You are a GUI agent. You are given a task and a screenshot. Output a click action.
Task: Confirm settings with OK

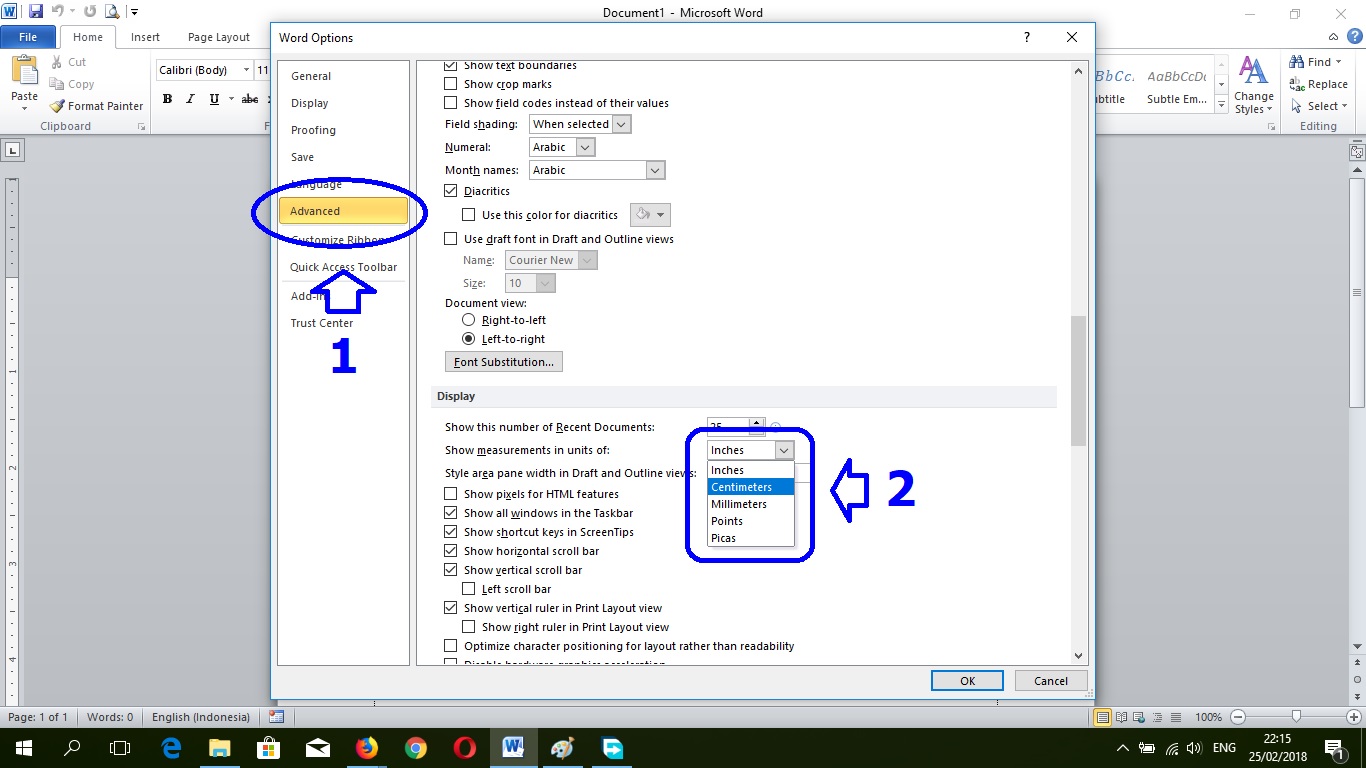tap(966, 680)
